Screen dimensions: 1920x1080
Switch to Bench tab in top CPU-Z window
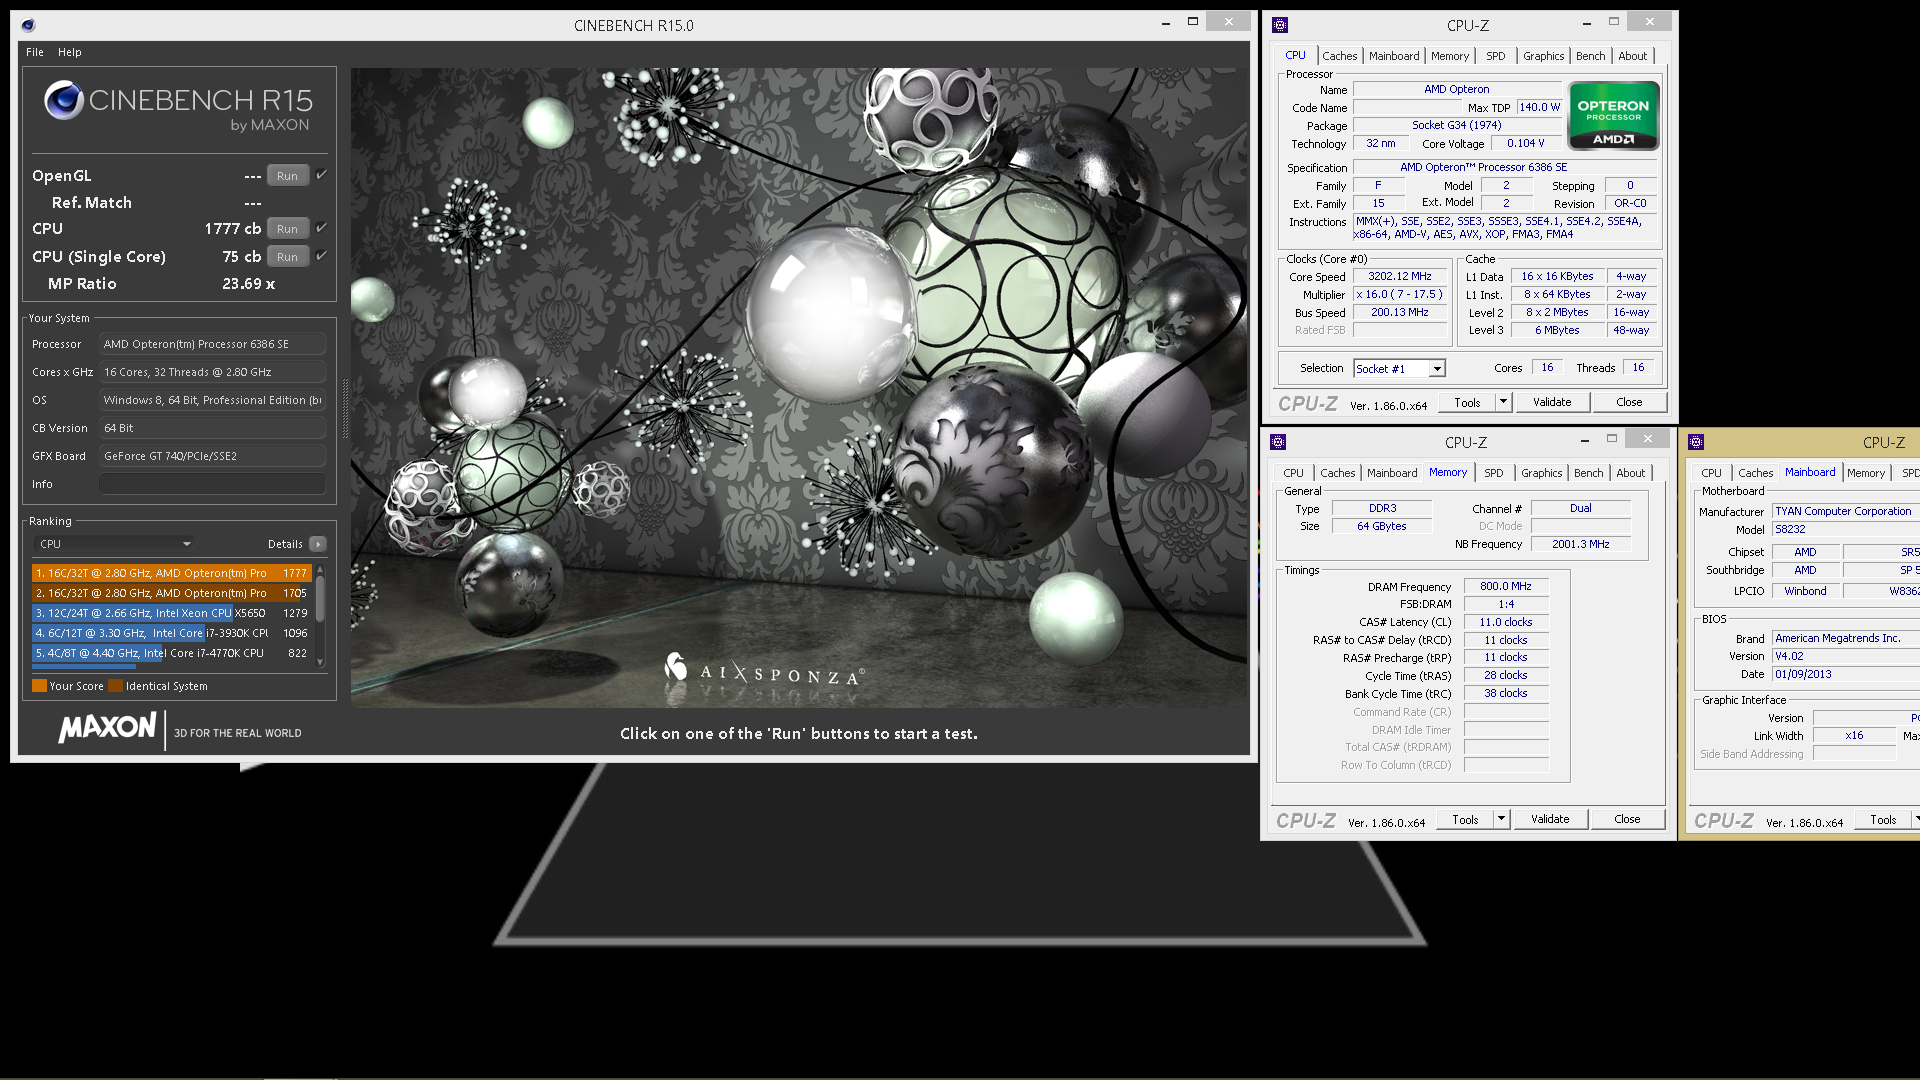pyautogui.click(x=1590, y=56)
